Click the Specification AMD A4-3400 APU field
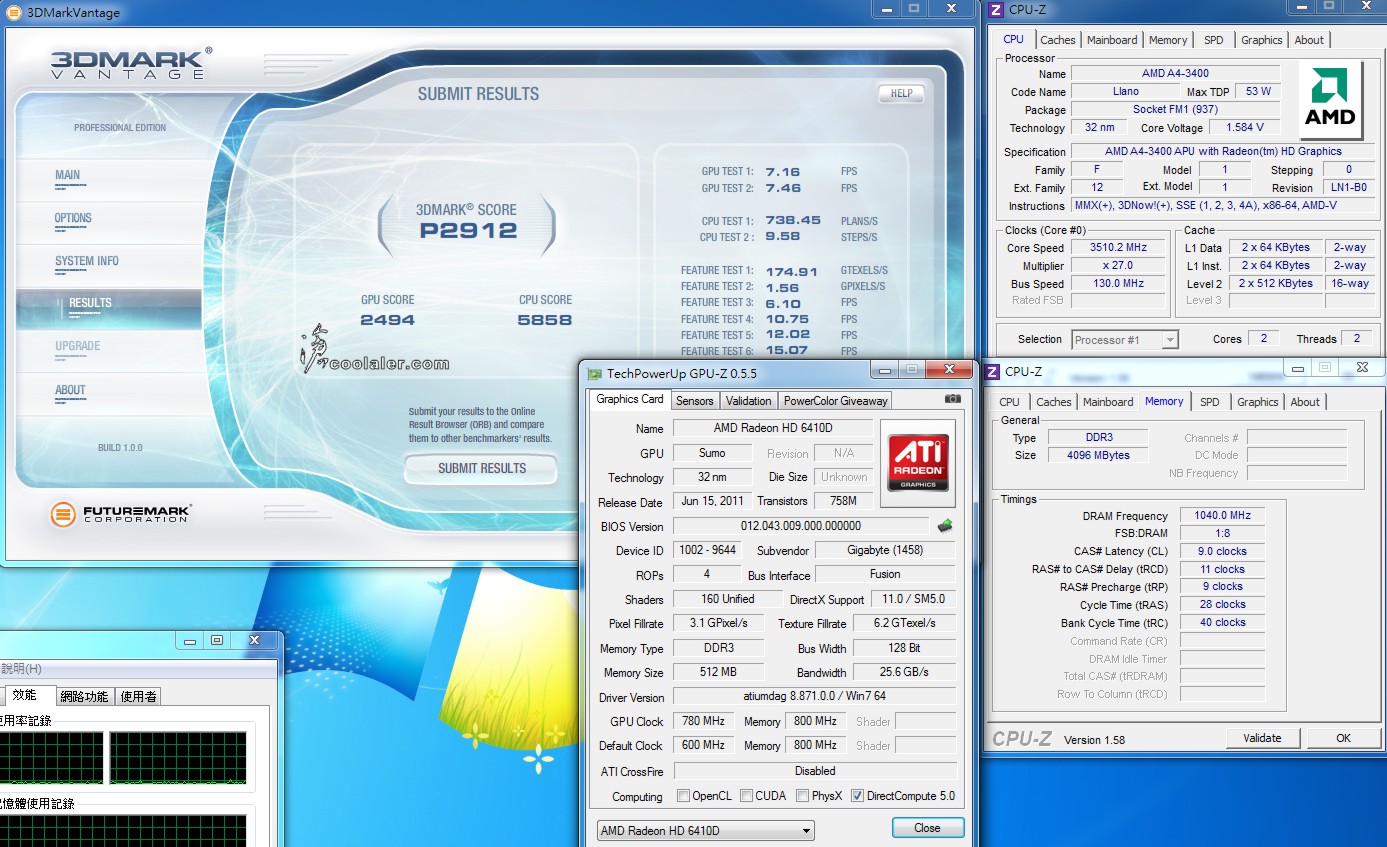This screenshot has height=847, width=1387. [1223, 151]
